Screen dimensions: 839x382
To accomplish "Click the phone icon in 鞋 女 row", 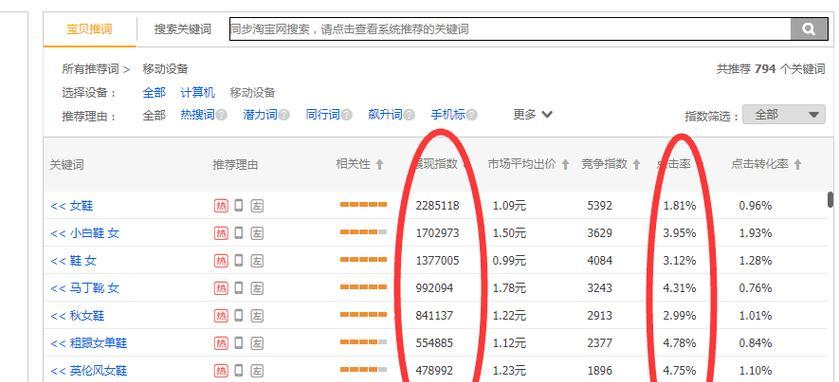I will pyautogui.click(x=239, y=260).
